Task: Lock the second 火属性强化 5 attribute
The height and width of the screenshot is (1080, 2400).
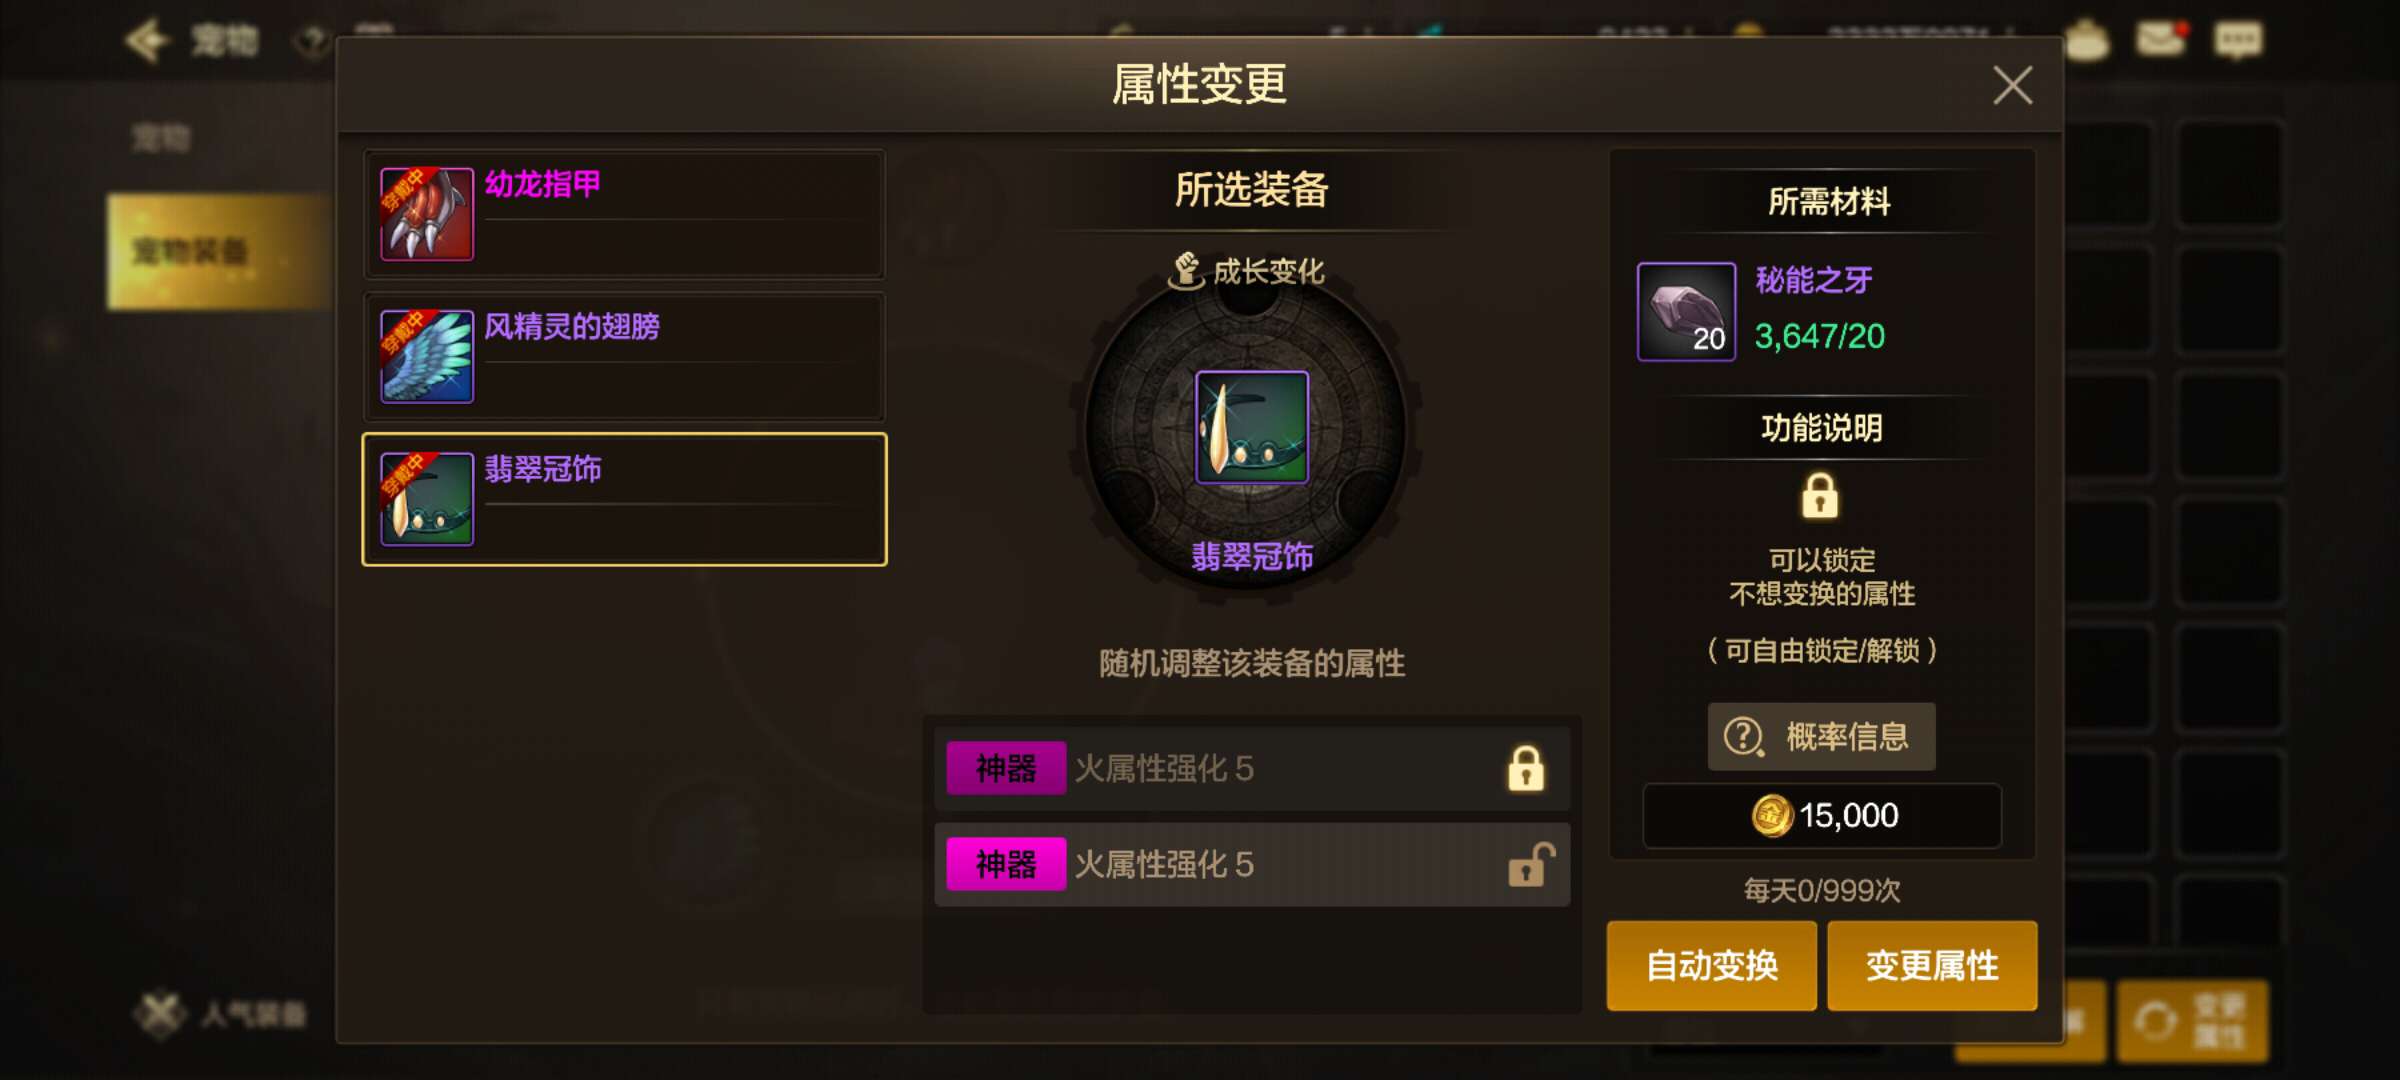Action: point(1531,865)
